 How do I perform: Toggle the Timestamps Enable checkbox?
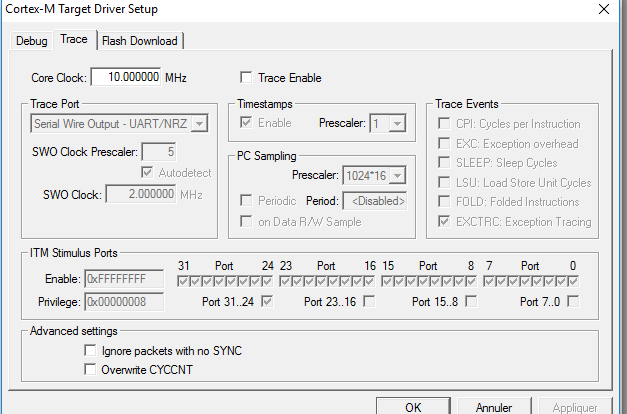point(246,122)
